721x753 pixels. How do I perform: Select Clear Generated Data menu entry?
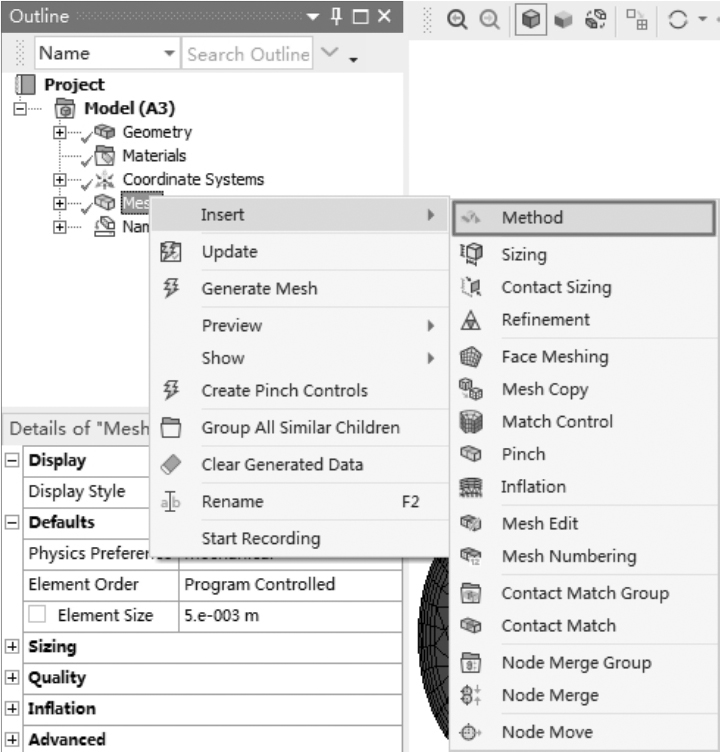[282, 465]
